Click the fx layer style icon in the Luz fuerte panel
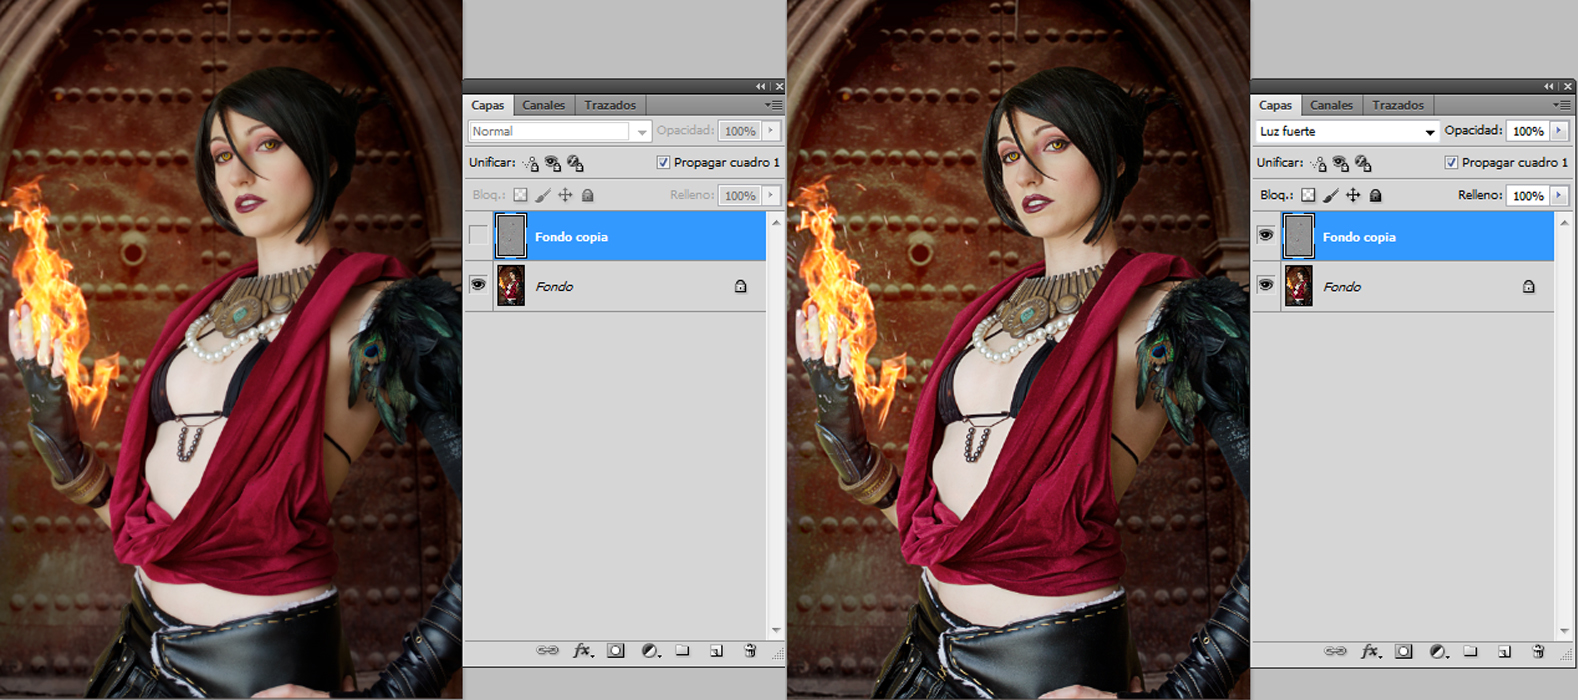1578x700 pixels. 1370,651
